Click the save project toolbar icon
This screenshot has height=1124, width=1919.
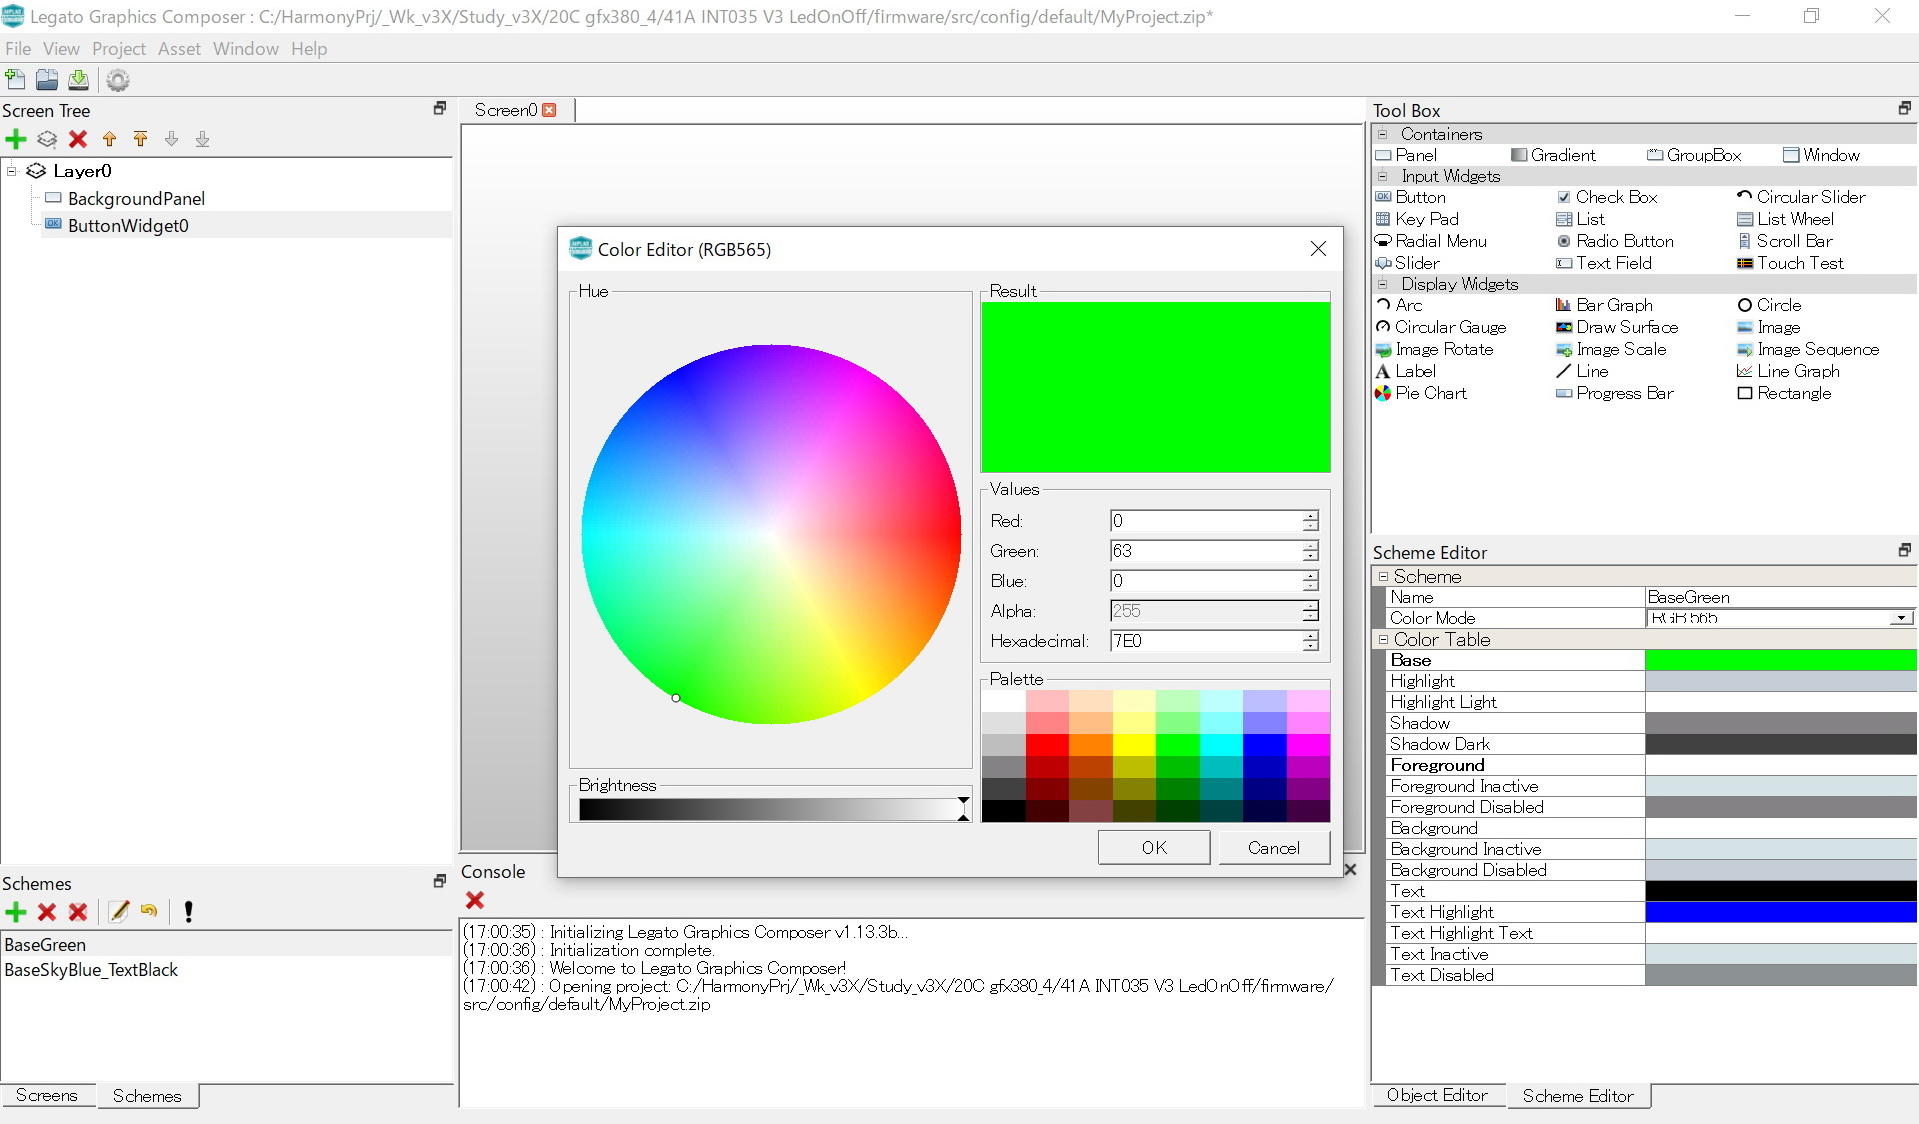[78, 80]
